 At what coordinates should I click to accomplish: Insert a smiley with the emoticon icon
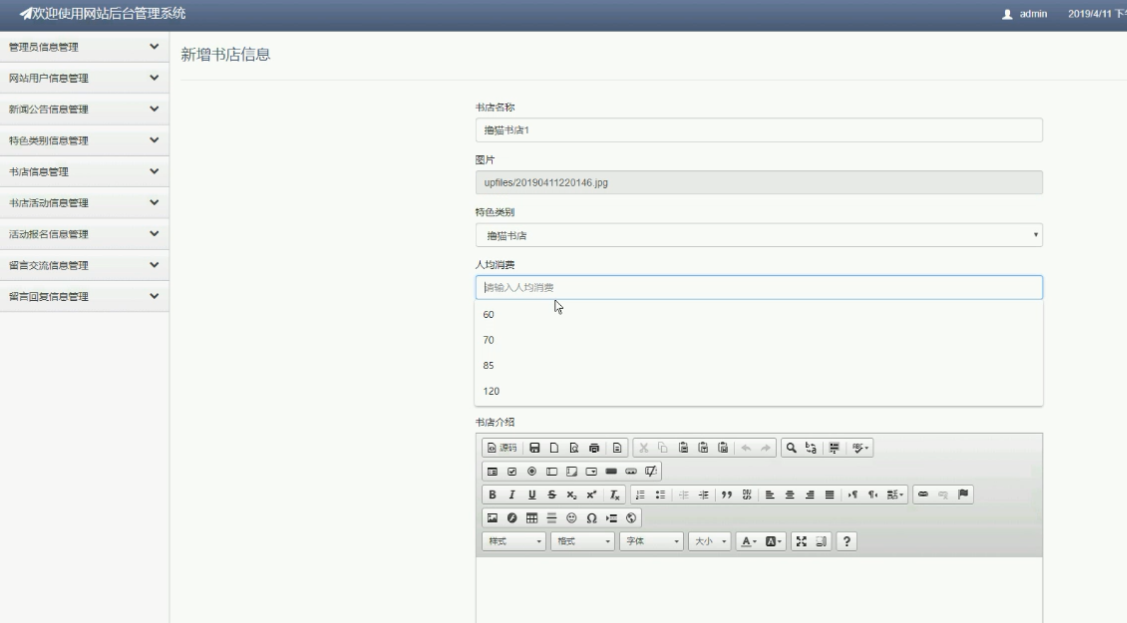(x=571, y=518)
